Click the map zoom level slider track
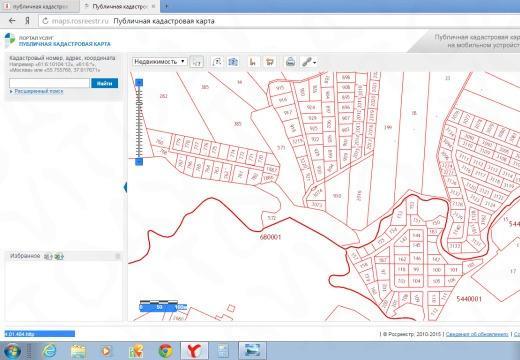The image size is (520, 360). [139, 122]
